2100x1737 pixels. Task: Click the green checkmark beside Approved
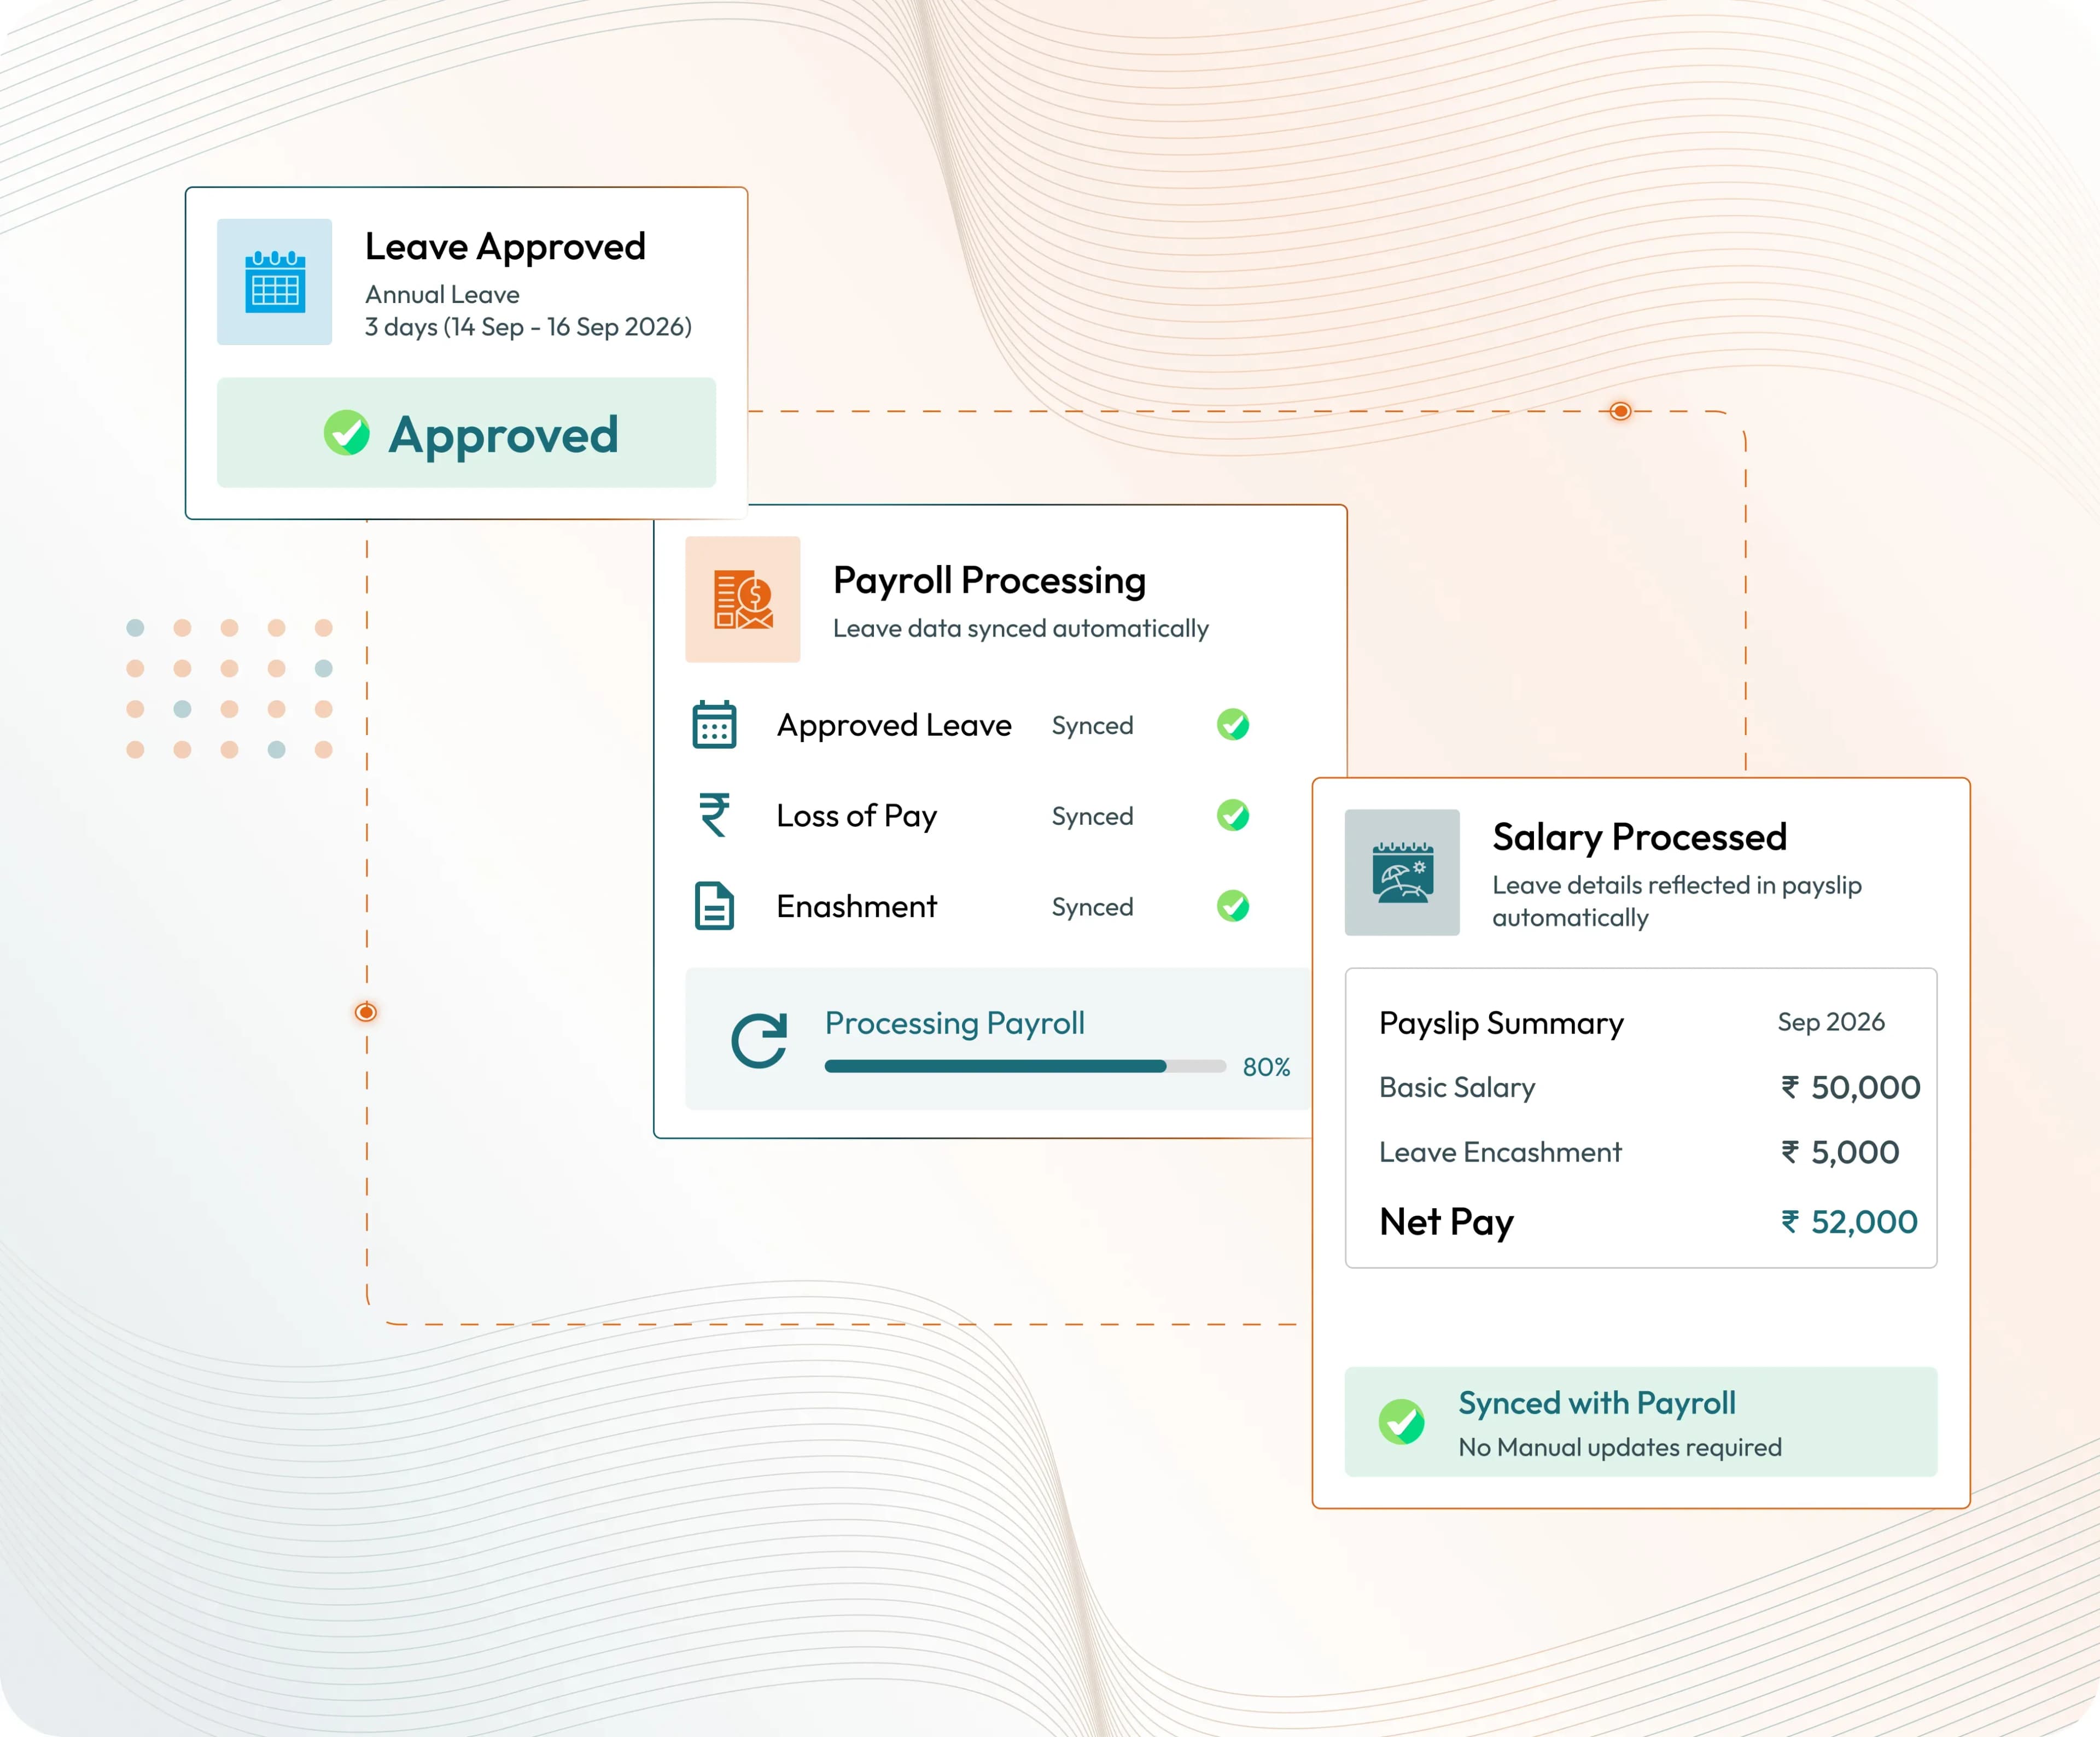pos(347,433)
